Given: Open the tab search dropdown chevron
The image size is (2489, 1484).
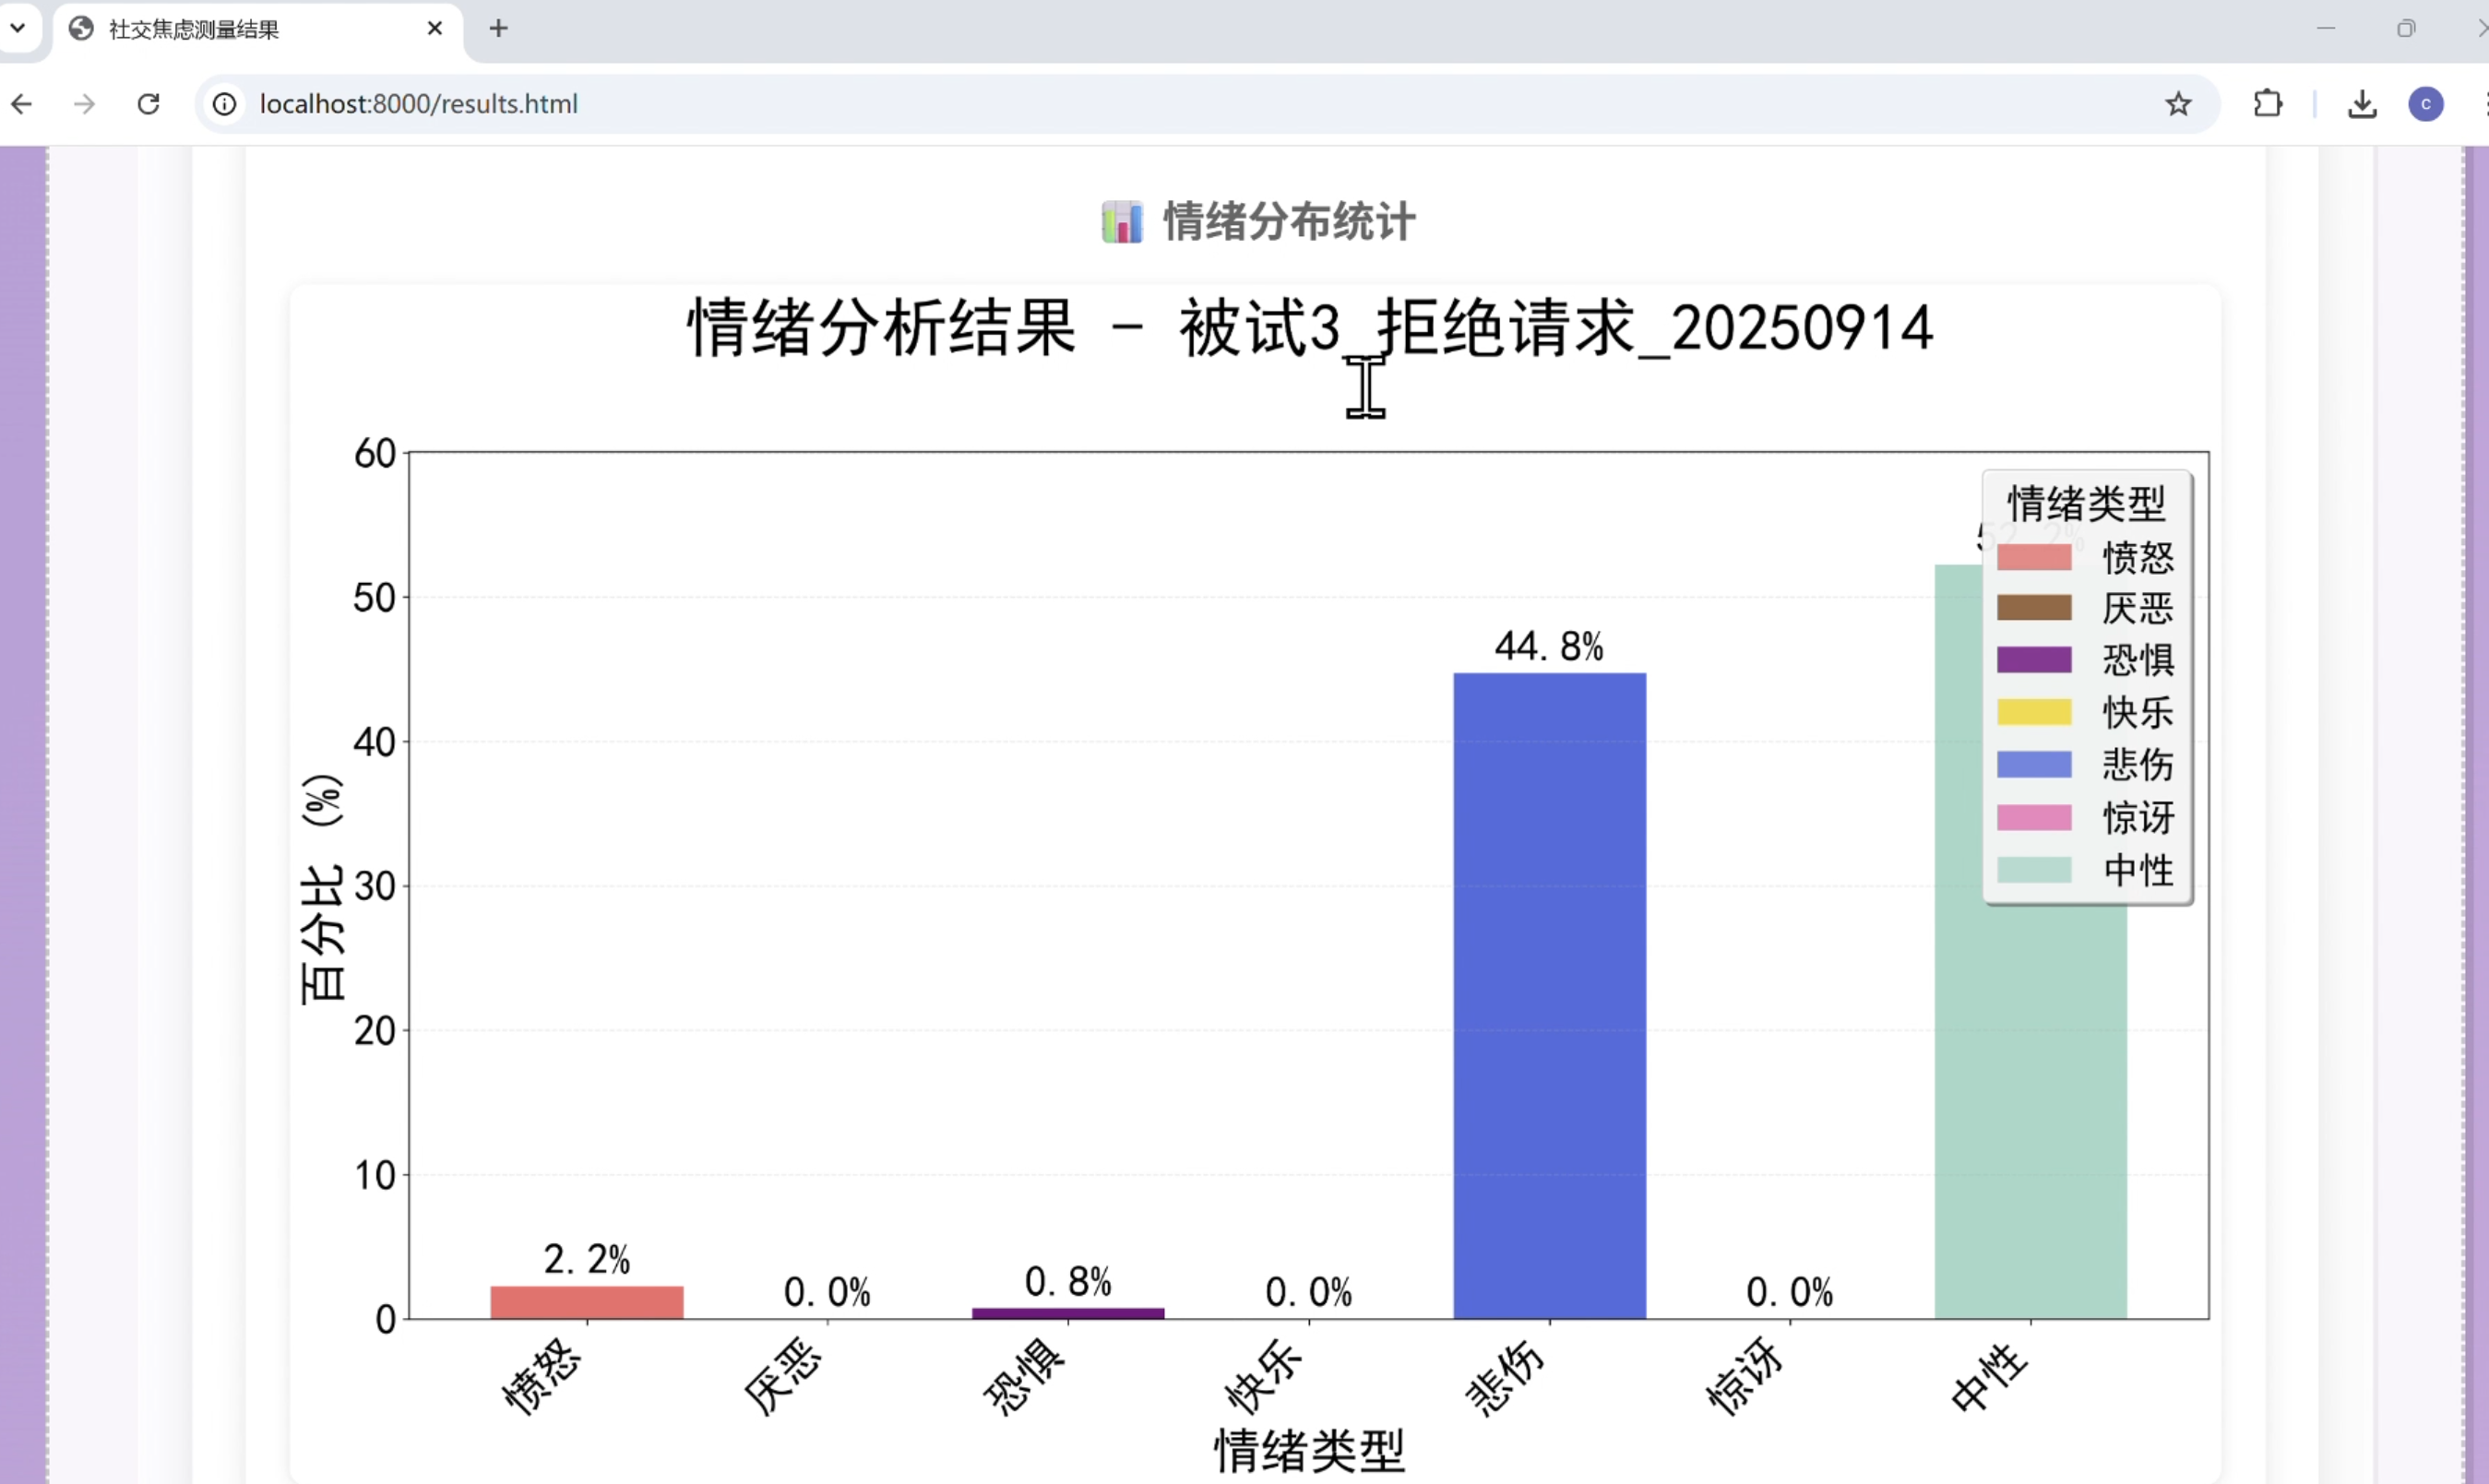Looking at the screenshot, I should point(17,28).
